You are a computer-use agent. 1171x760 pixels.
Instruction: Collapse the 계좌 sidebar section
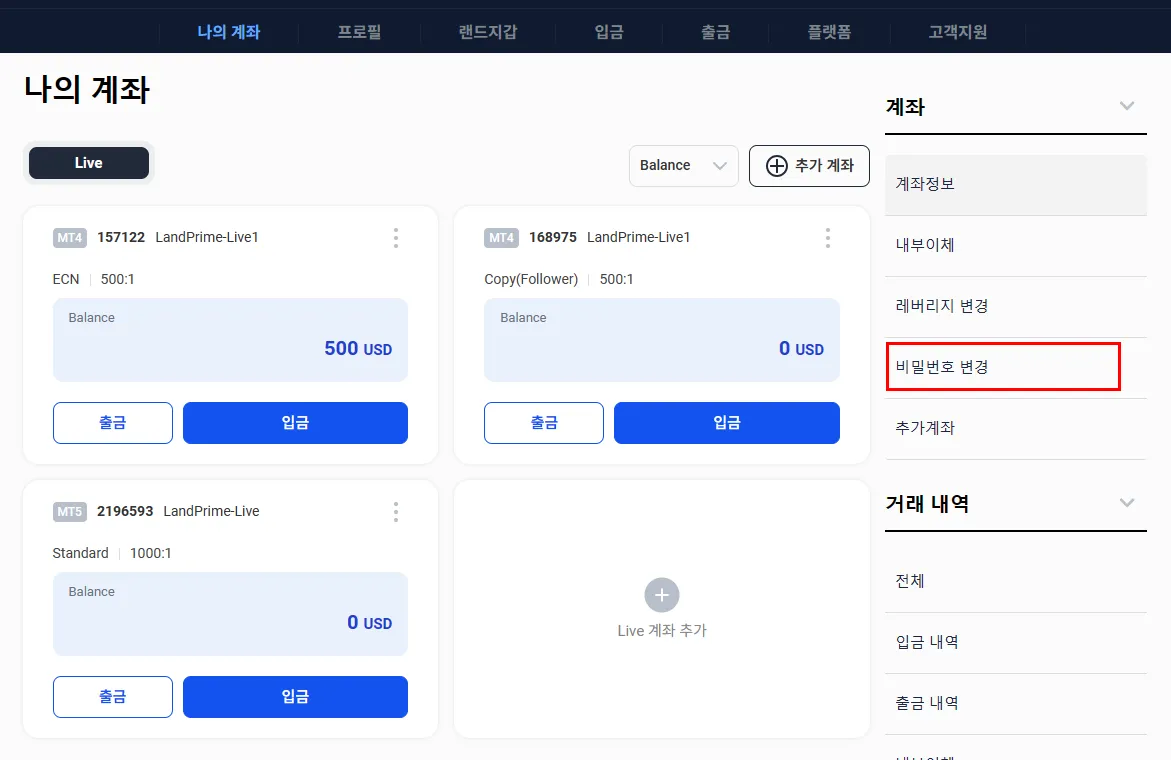point(1127,106)
